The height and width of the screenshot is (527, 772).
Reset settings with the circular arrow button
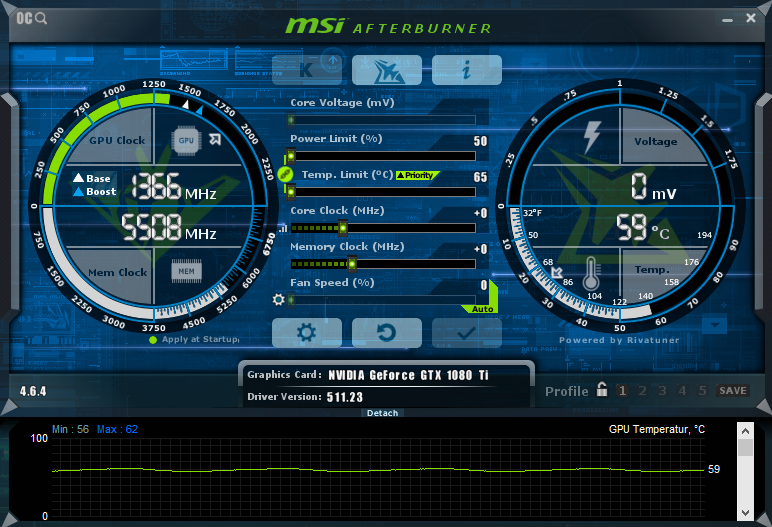[387, 333]
